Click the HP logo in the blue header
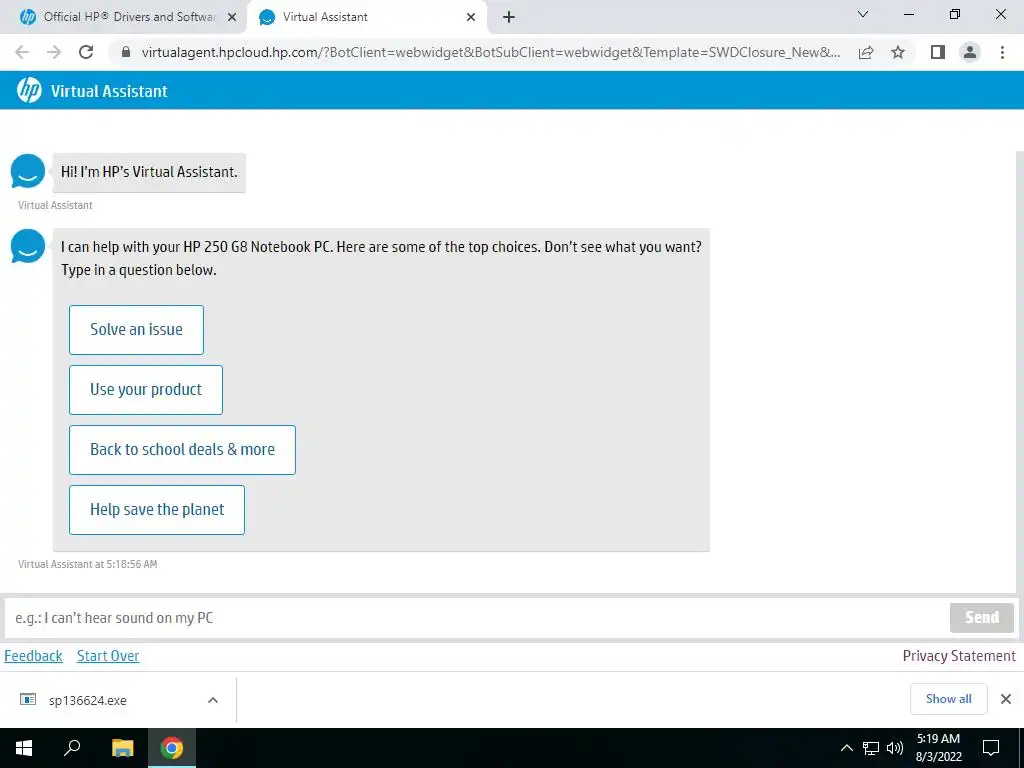The image size is (1024, 768). pyautogui.click(x=29, y=91)
